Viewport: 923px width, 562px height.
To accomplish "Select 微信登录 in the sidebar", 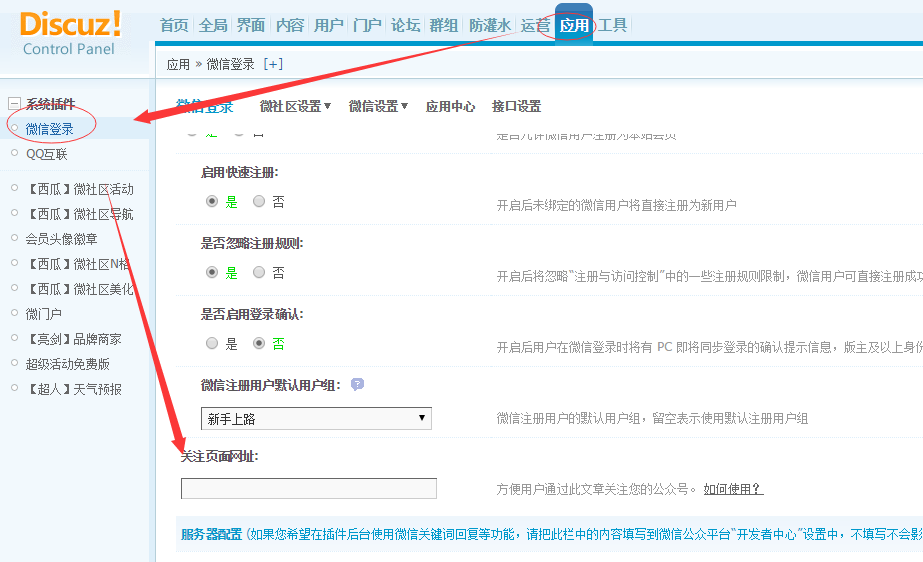I will click(49, 129).
